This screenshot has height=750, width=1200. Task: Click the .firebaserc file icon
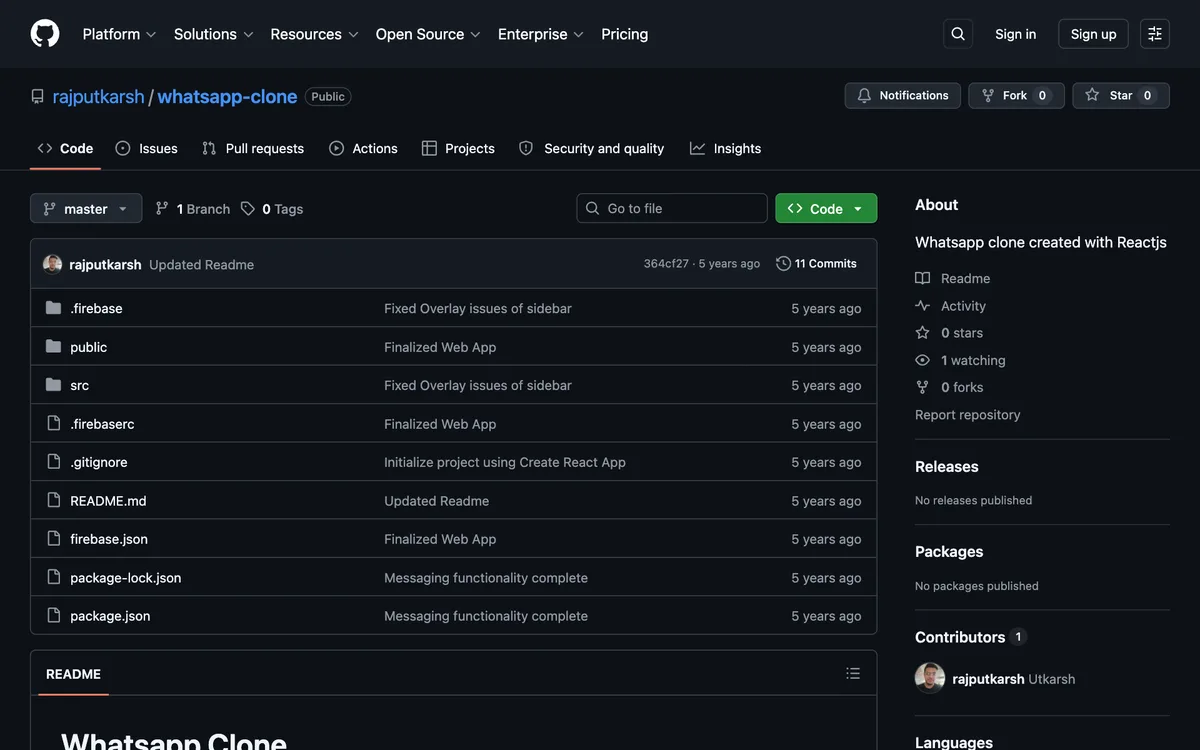(x=54, y=424)
